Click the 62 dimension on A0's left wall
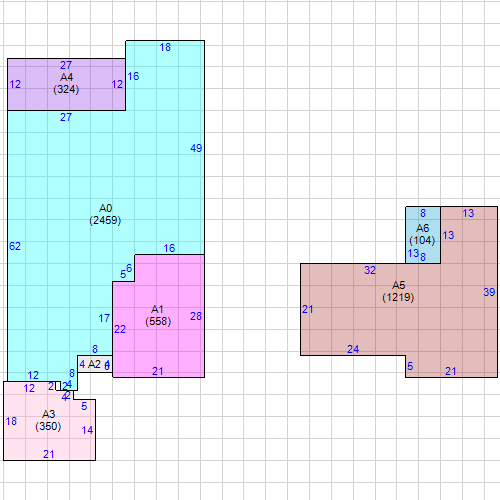This screenshot has height=500, width=500. point(15,246)
